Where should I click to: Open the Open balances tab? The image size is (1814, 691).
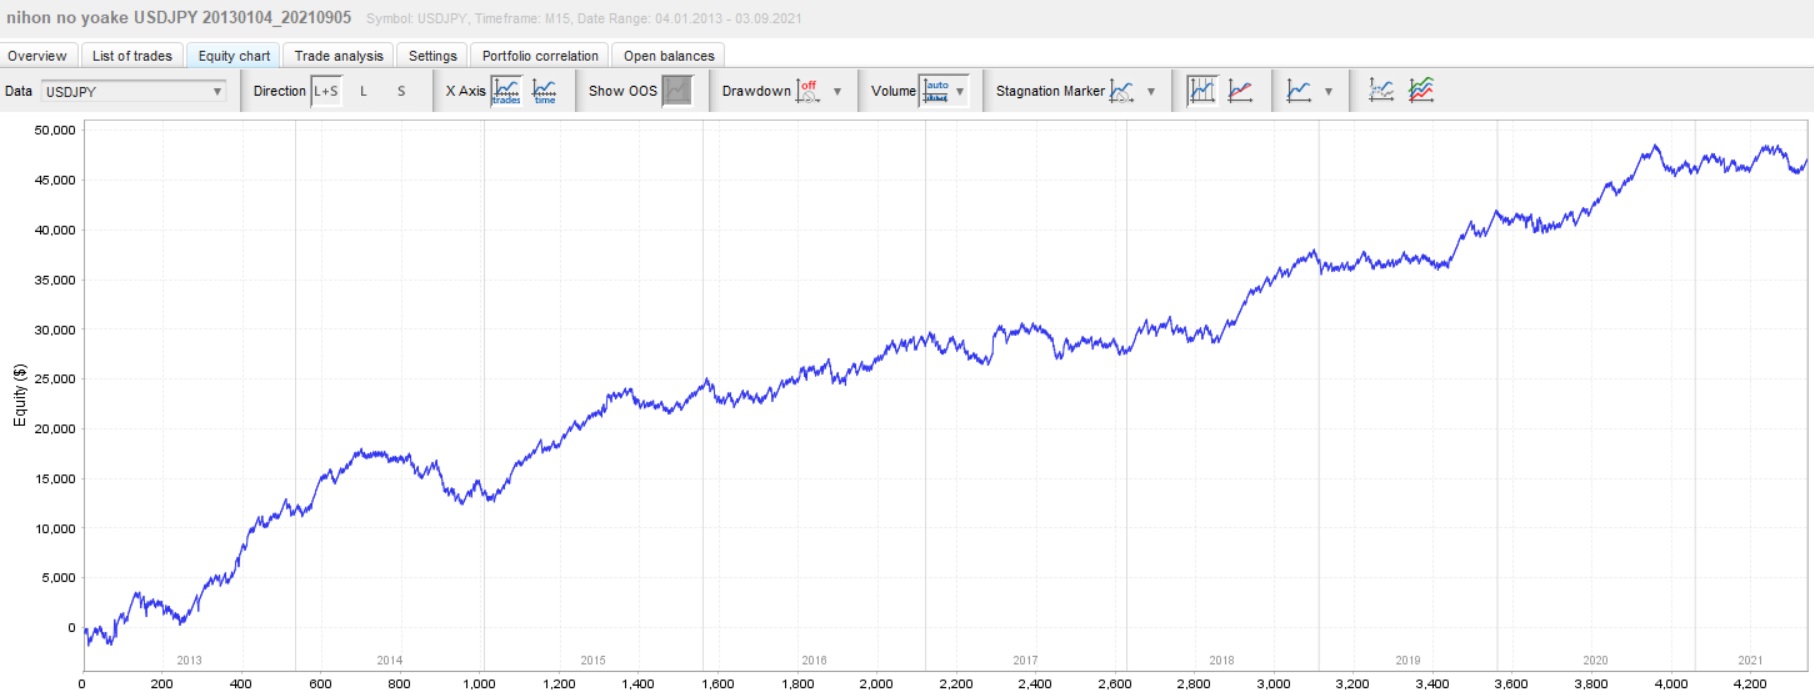(x=669, y=56)
